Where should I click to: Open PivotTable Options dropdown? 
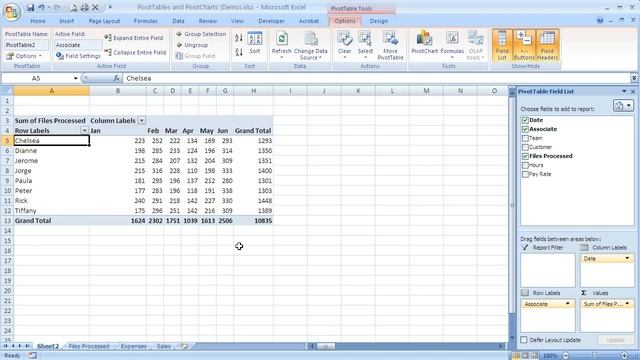click(x=24, y=56)
